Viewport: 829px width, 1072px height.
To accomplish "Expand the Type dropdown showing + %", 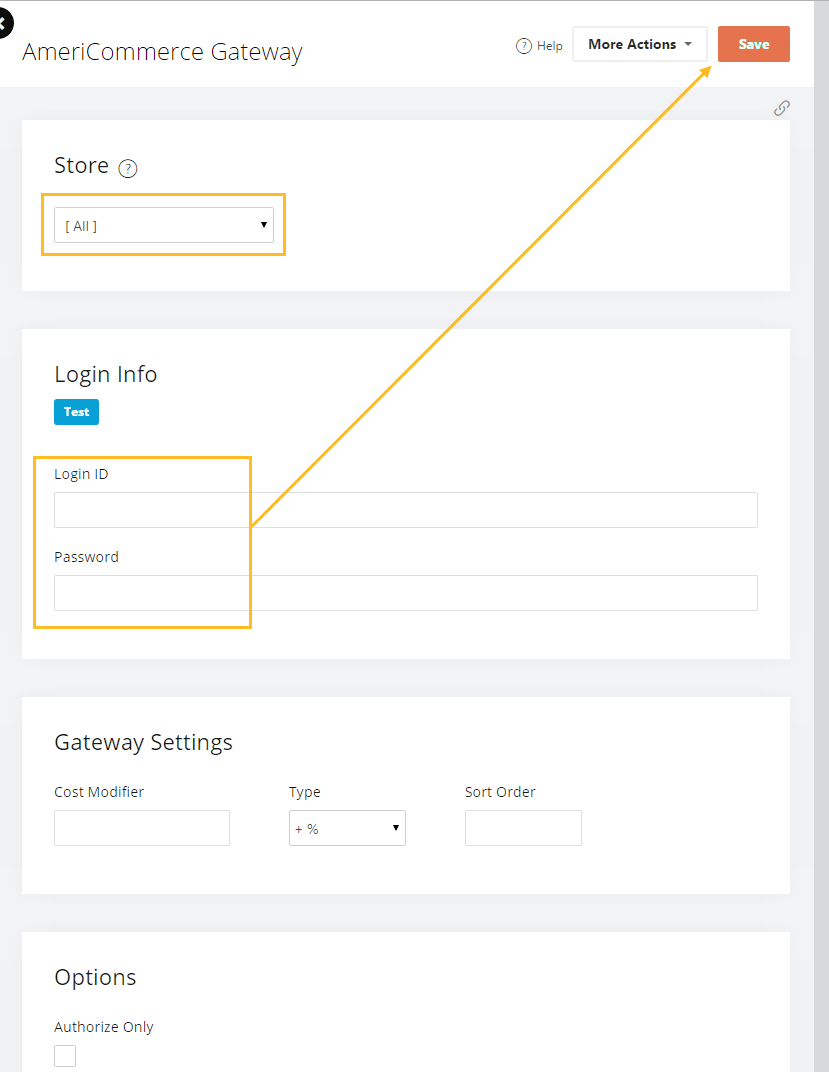I will pos(346,828).
